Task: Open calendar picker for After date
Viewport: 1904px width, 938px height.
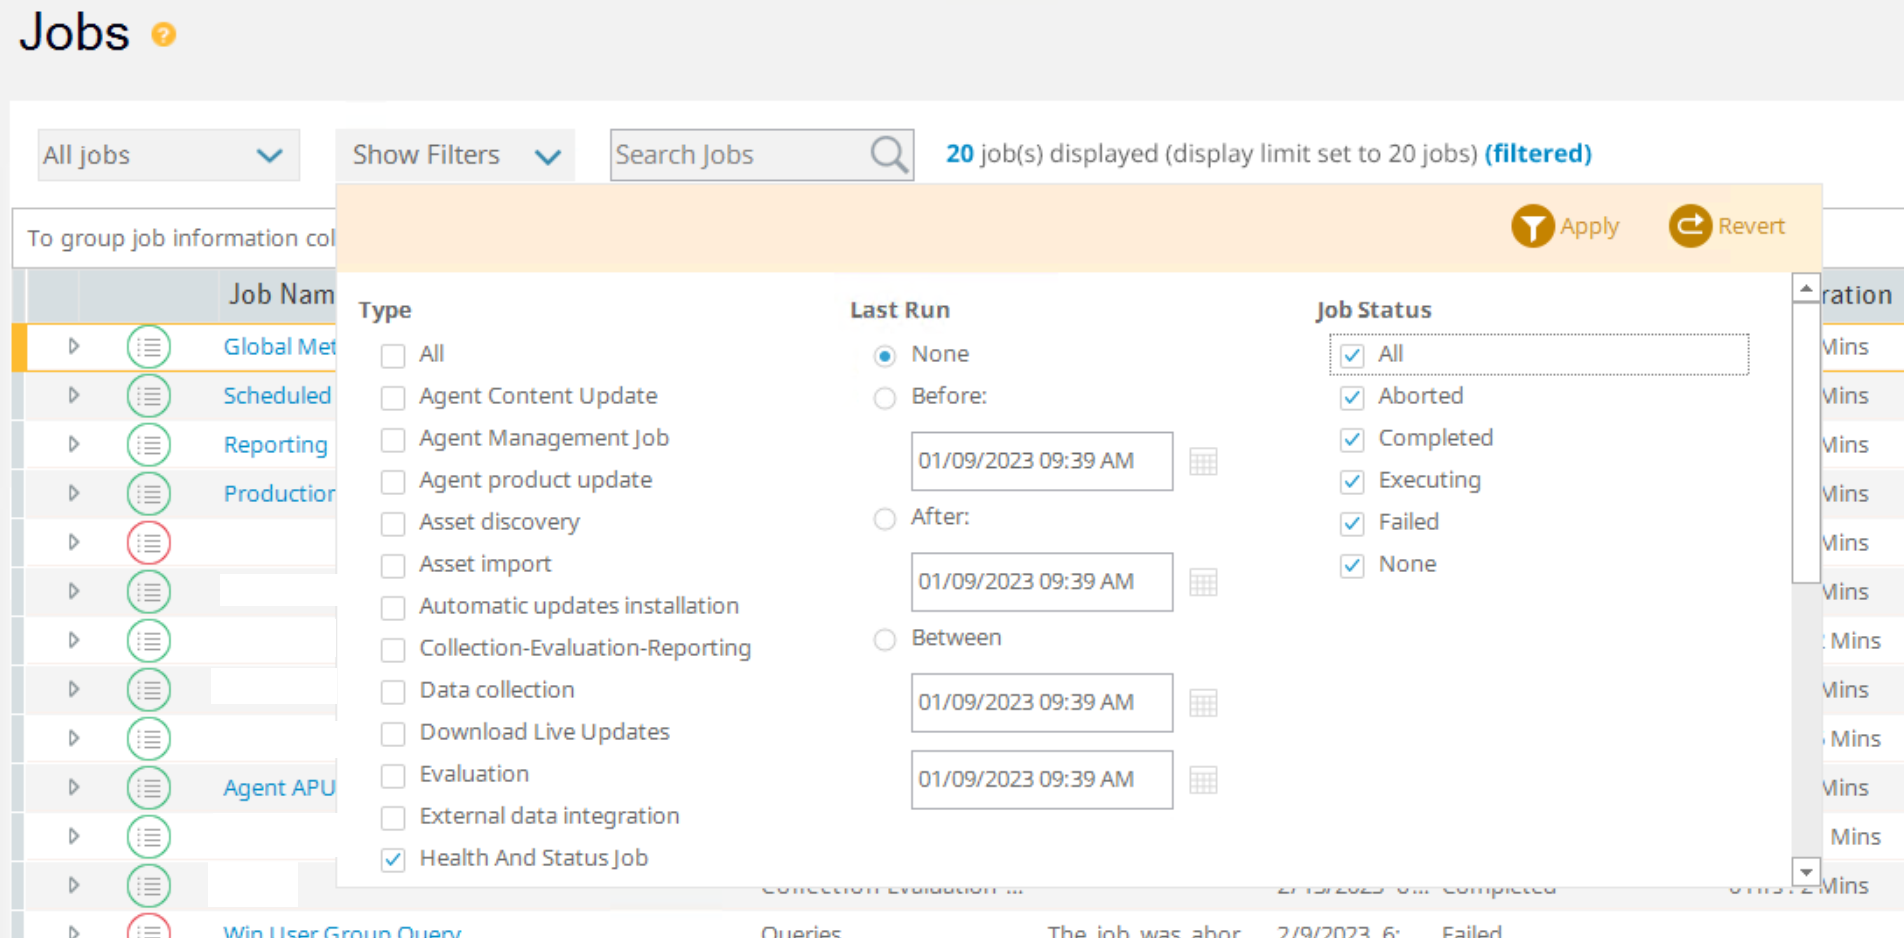Action: point(1203,583)
